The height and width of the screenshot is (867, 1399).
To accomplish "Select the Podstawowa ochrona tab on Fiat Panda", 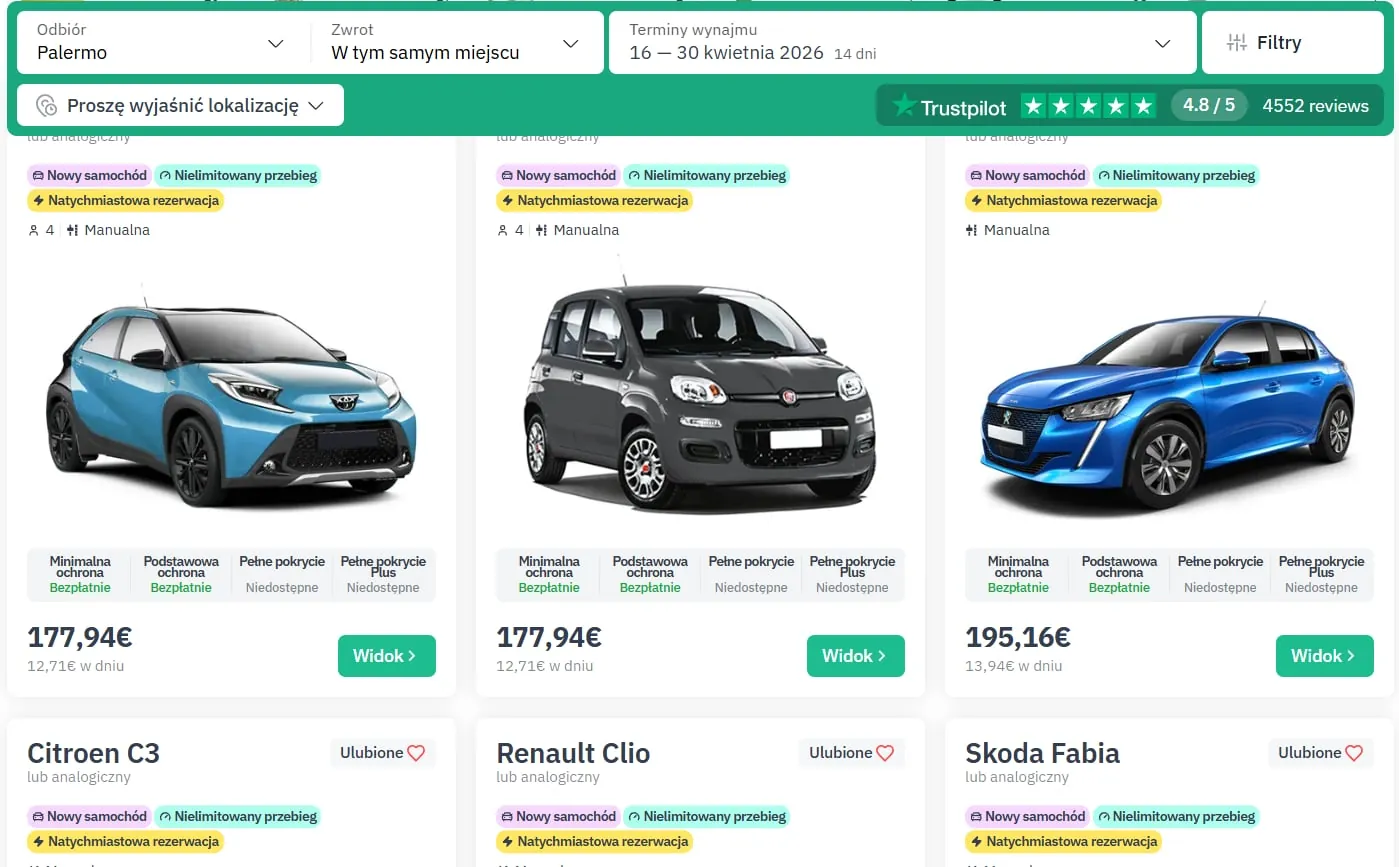I will (x=649, y=573).
